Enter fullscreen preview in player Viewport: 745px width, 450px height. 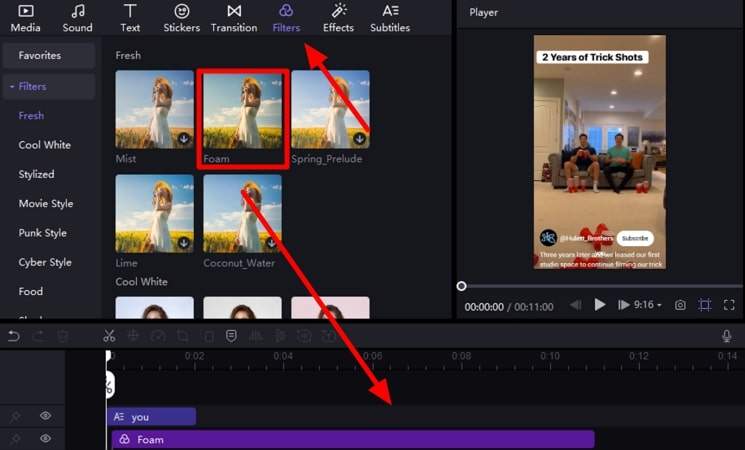(728, 305)
